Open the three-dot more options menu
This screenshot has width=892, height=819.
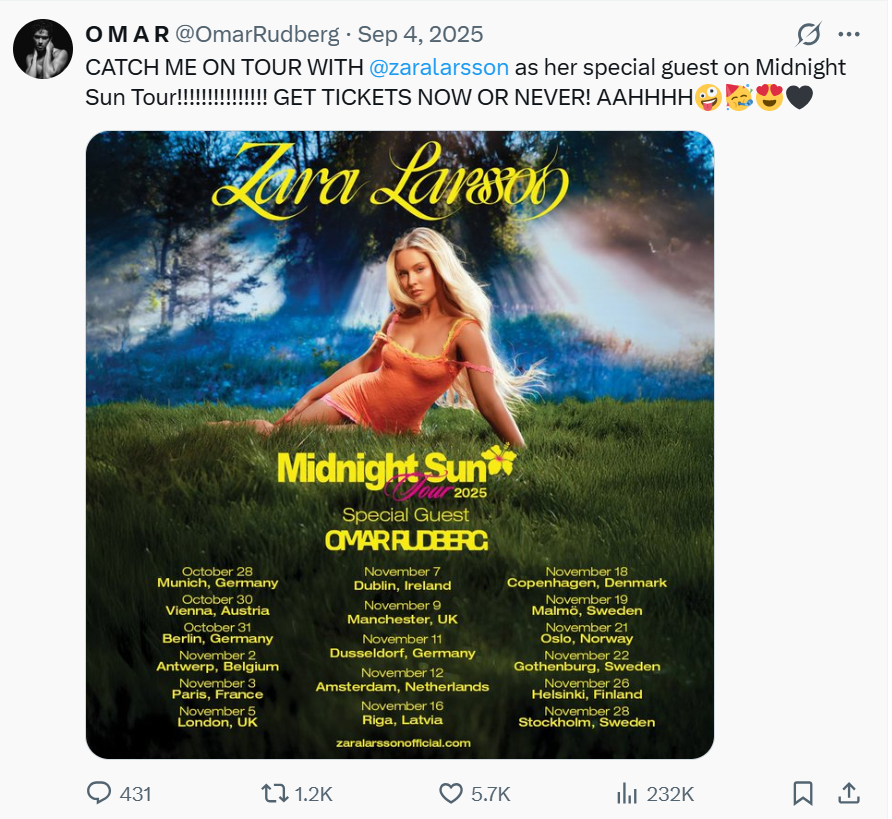(x=849, y=35)
